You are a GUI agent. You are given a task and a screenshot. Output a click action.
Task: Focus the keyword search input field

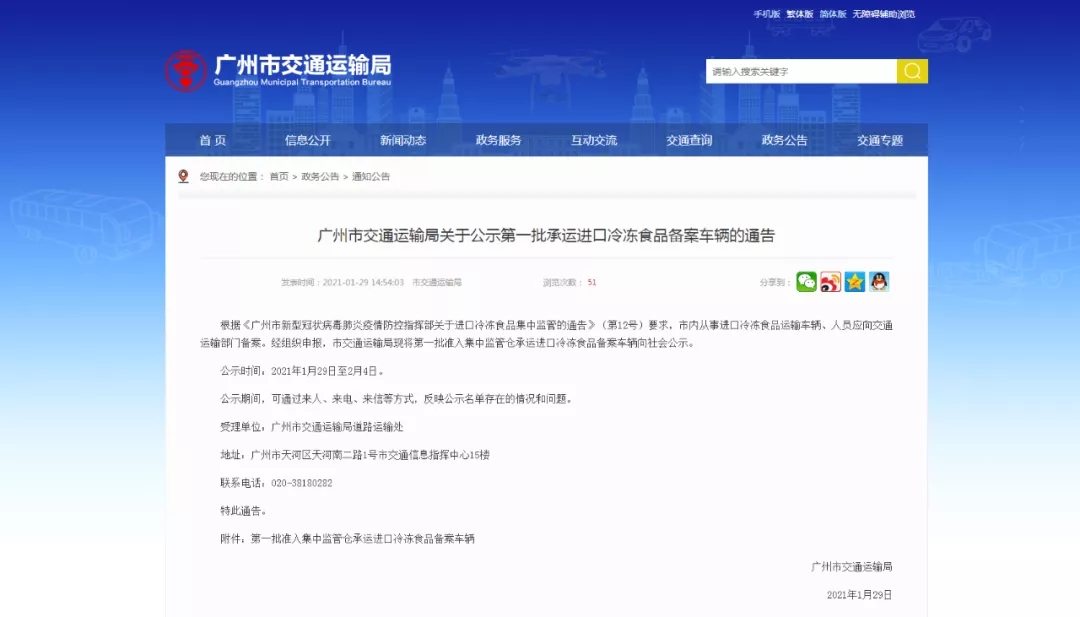point(801,71)
